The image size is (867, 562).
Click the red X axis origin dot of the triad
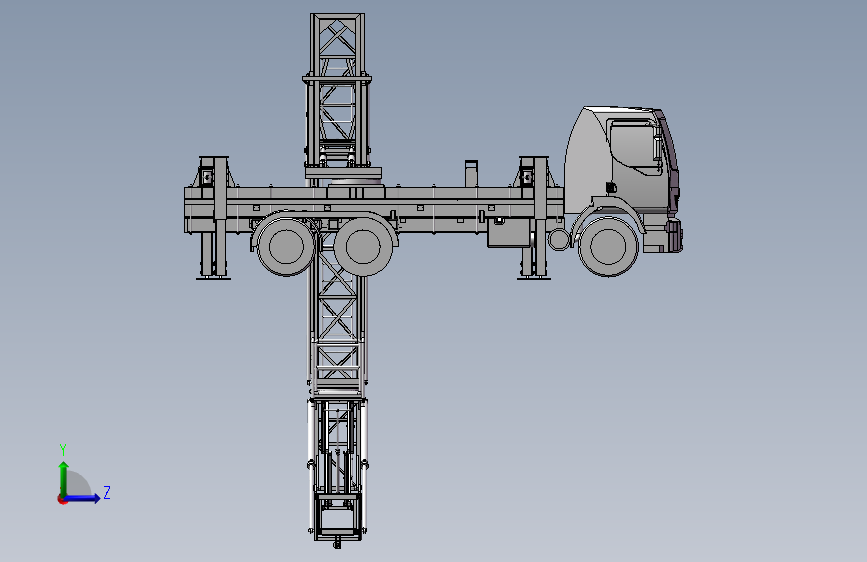coord(62,499)
